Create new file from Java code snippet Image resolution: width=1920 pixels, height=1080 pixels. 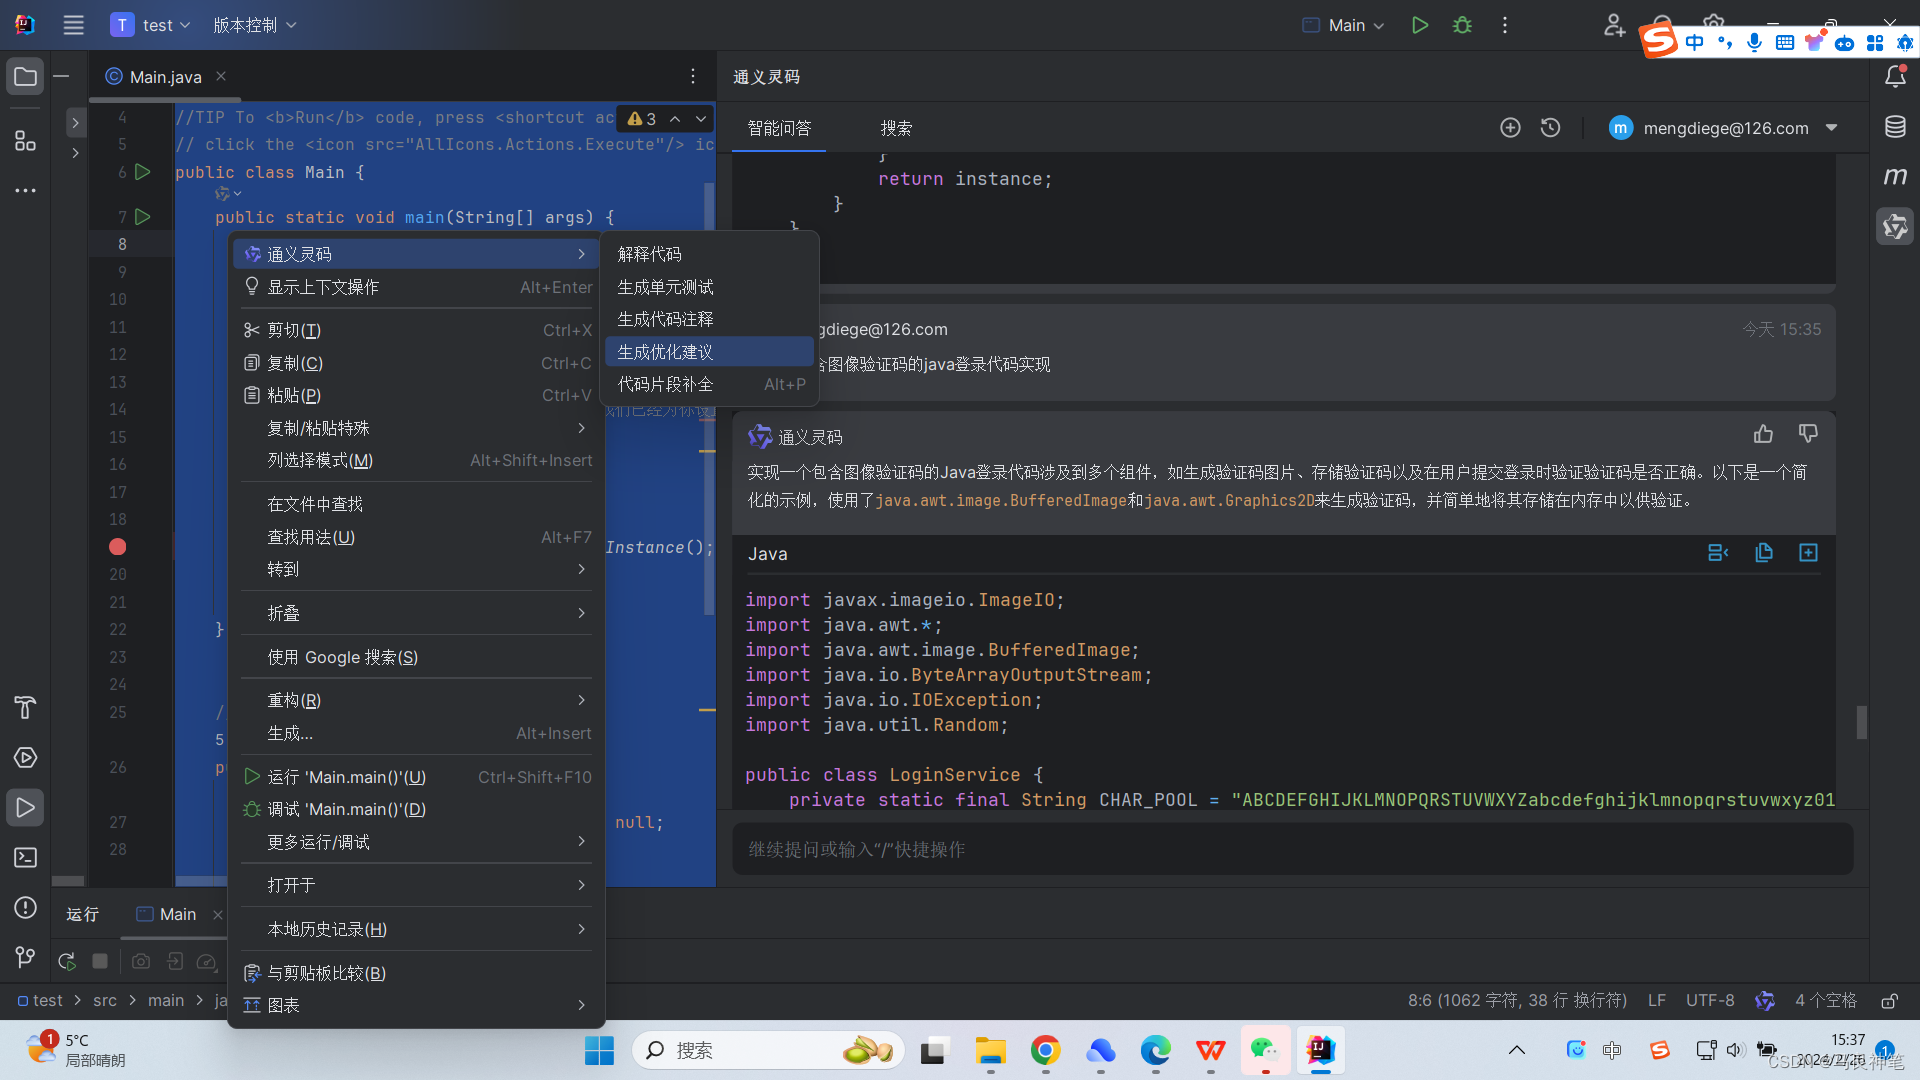[x=1808, y=553]
